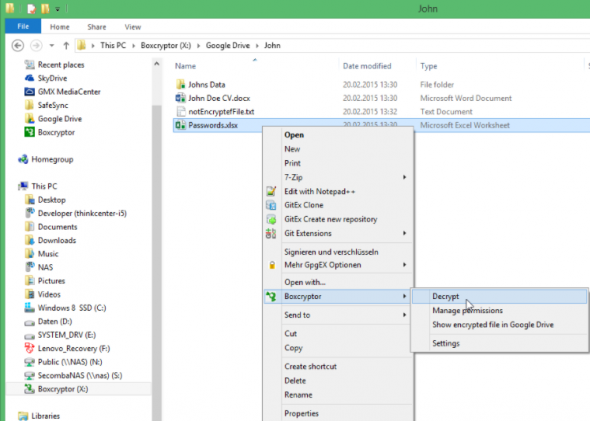Click the GpgEX lock icon
The image size is (590, 421).
pyautogui.click(x=272, y=265)
